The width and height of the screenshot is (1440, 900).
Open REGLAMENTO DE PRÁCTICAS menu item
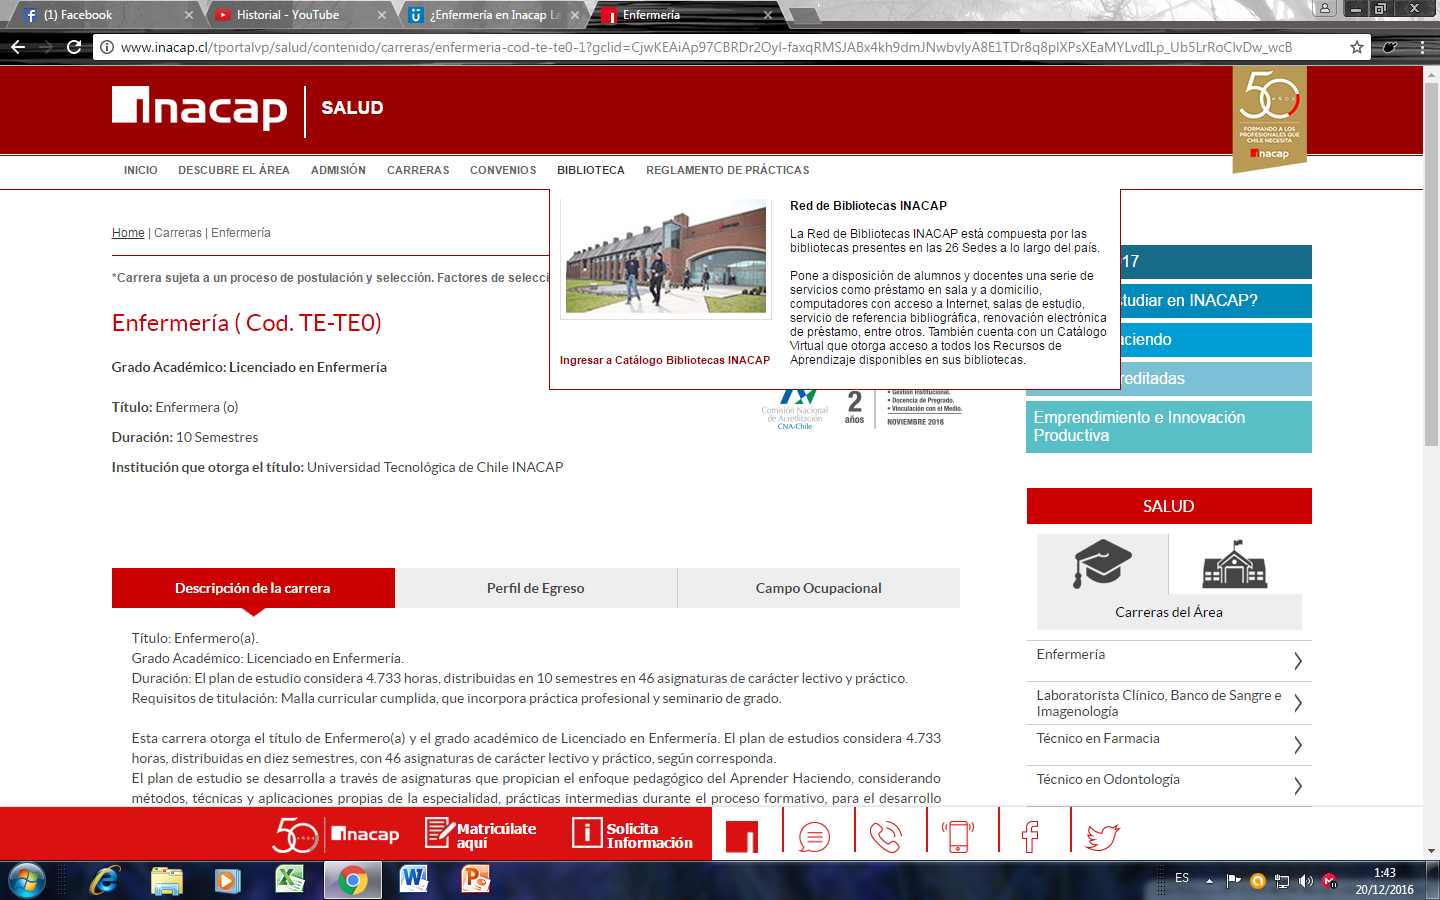coord(728,170)
